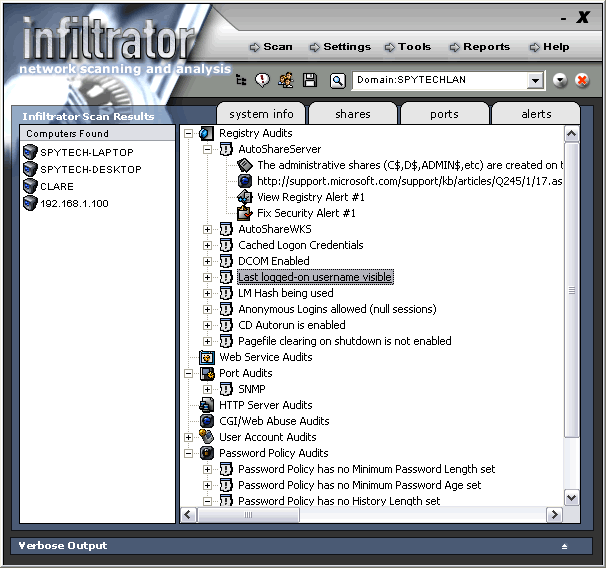Switch to the ports tab
The height and width of the screenshot is (568, 606).
point(444,114)
